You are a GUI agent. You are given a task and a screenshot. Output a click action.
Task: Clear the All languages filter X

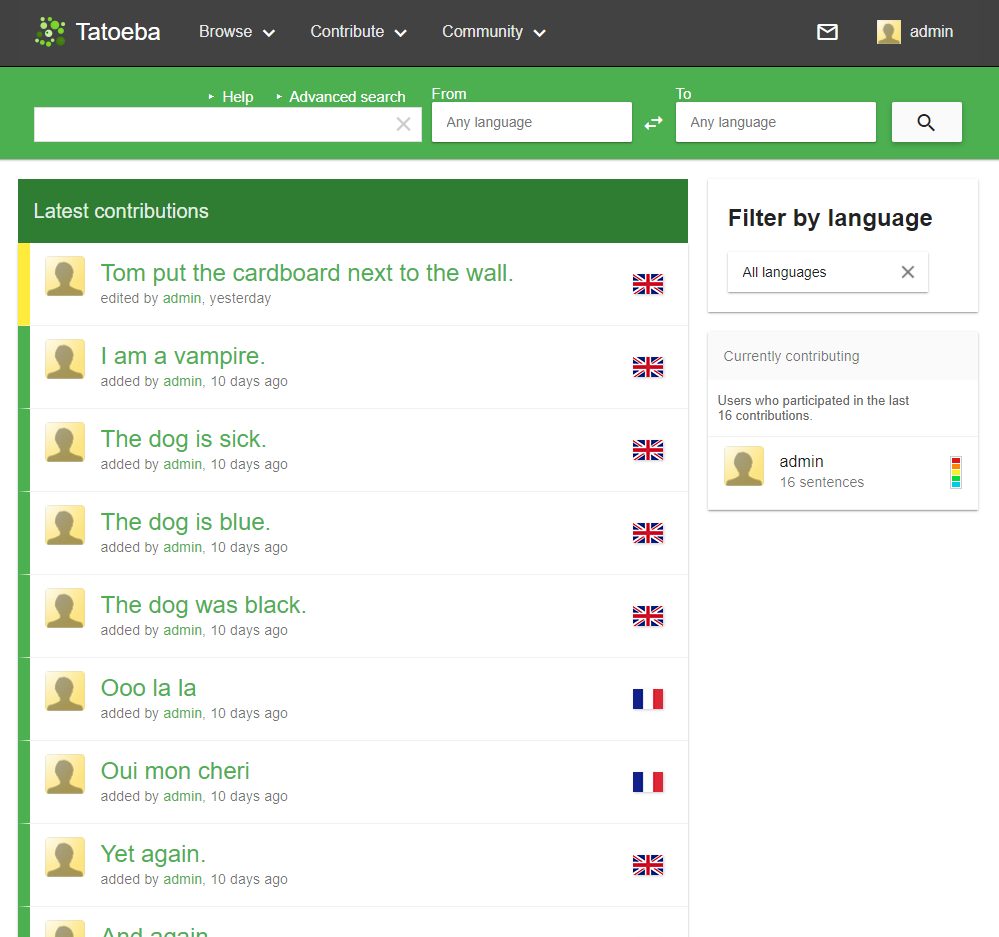(x=908, y=272)
